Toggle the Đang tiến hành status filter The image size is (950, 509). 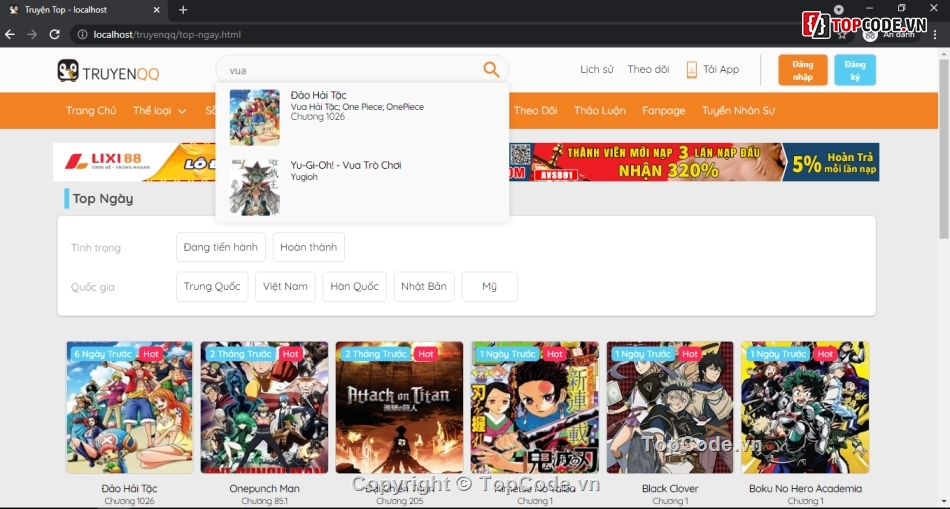click(x=220, y=247)
